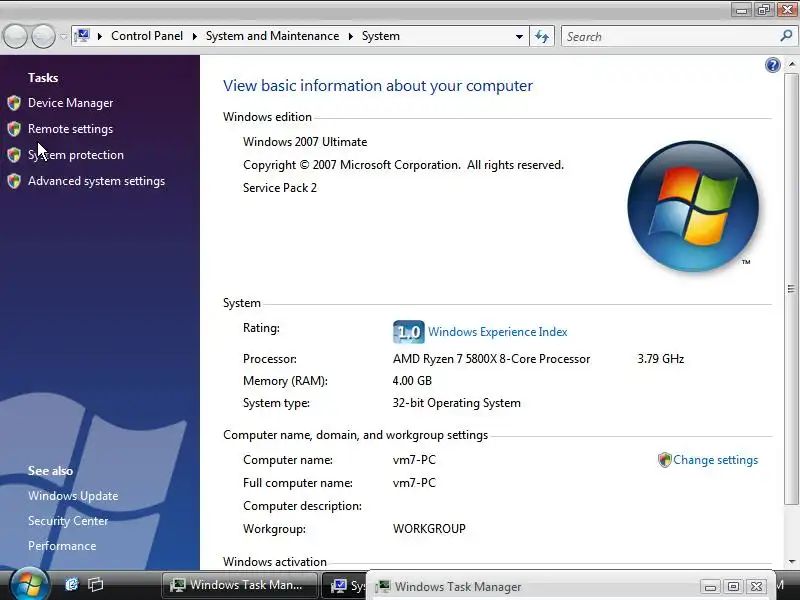Viewport: 800px width, 600px height.
Task: Select Control Panel in the breadcrumb
Action: (x=147, y=36)
